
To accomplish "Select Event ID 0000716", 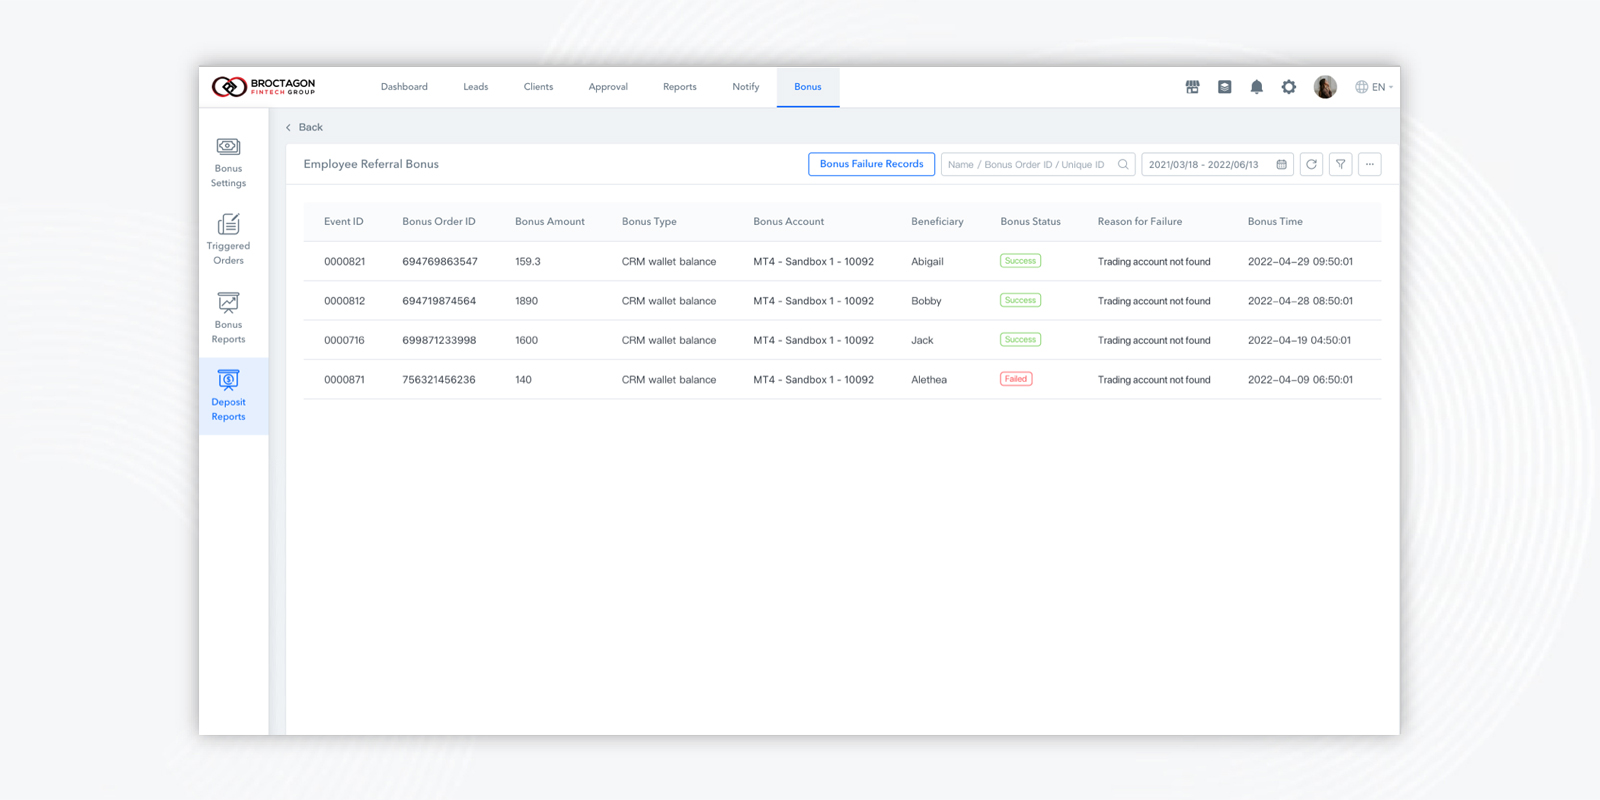I will click(x=344, y=341).
